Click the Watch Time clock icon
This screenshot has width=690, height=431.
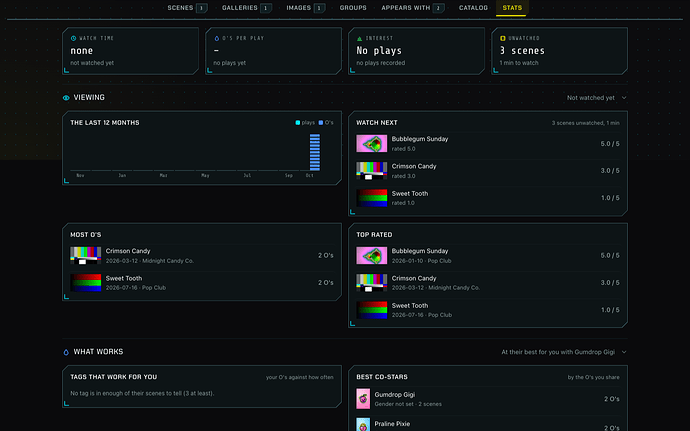[x=73, y=38]
